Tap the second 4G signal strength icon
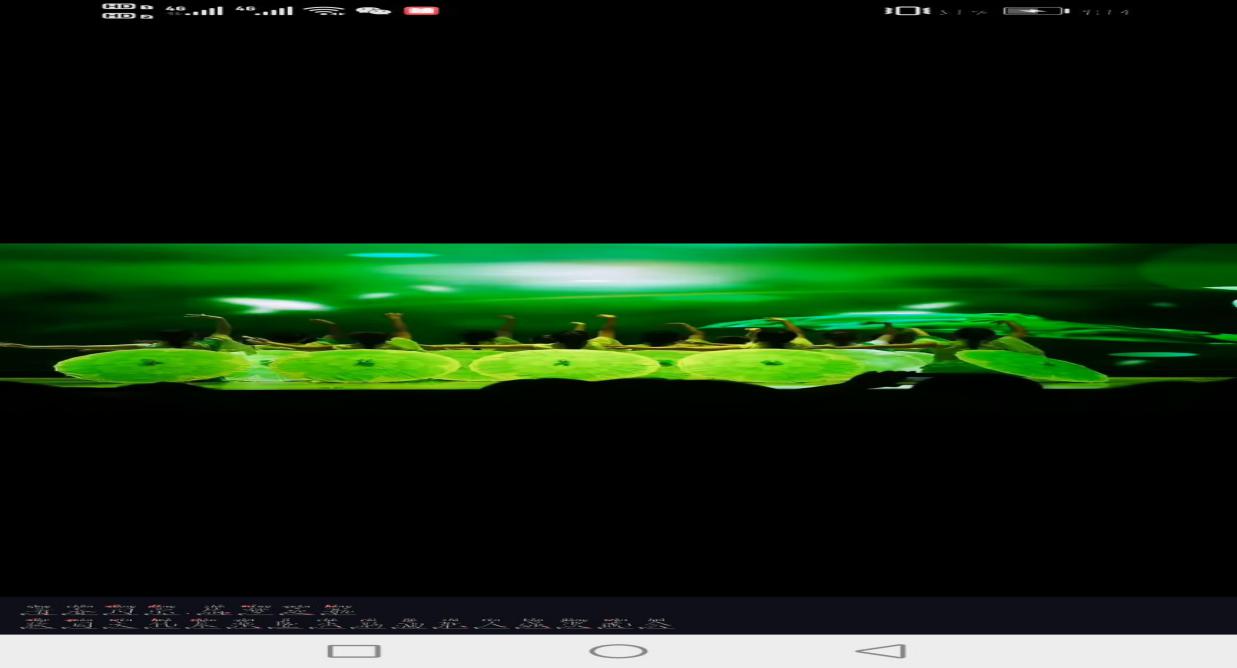The width and height of the screenshot is (1237, 668). pyautogui.click(x=264, y=11)
